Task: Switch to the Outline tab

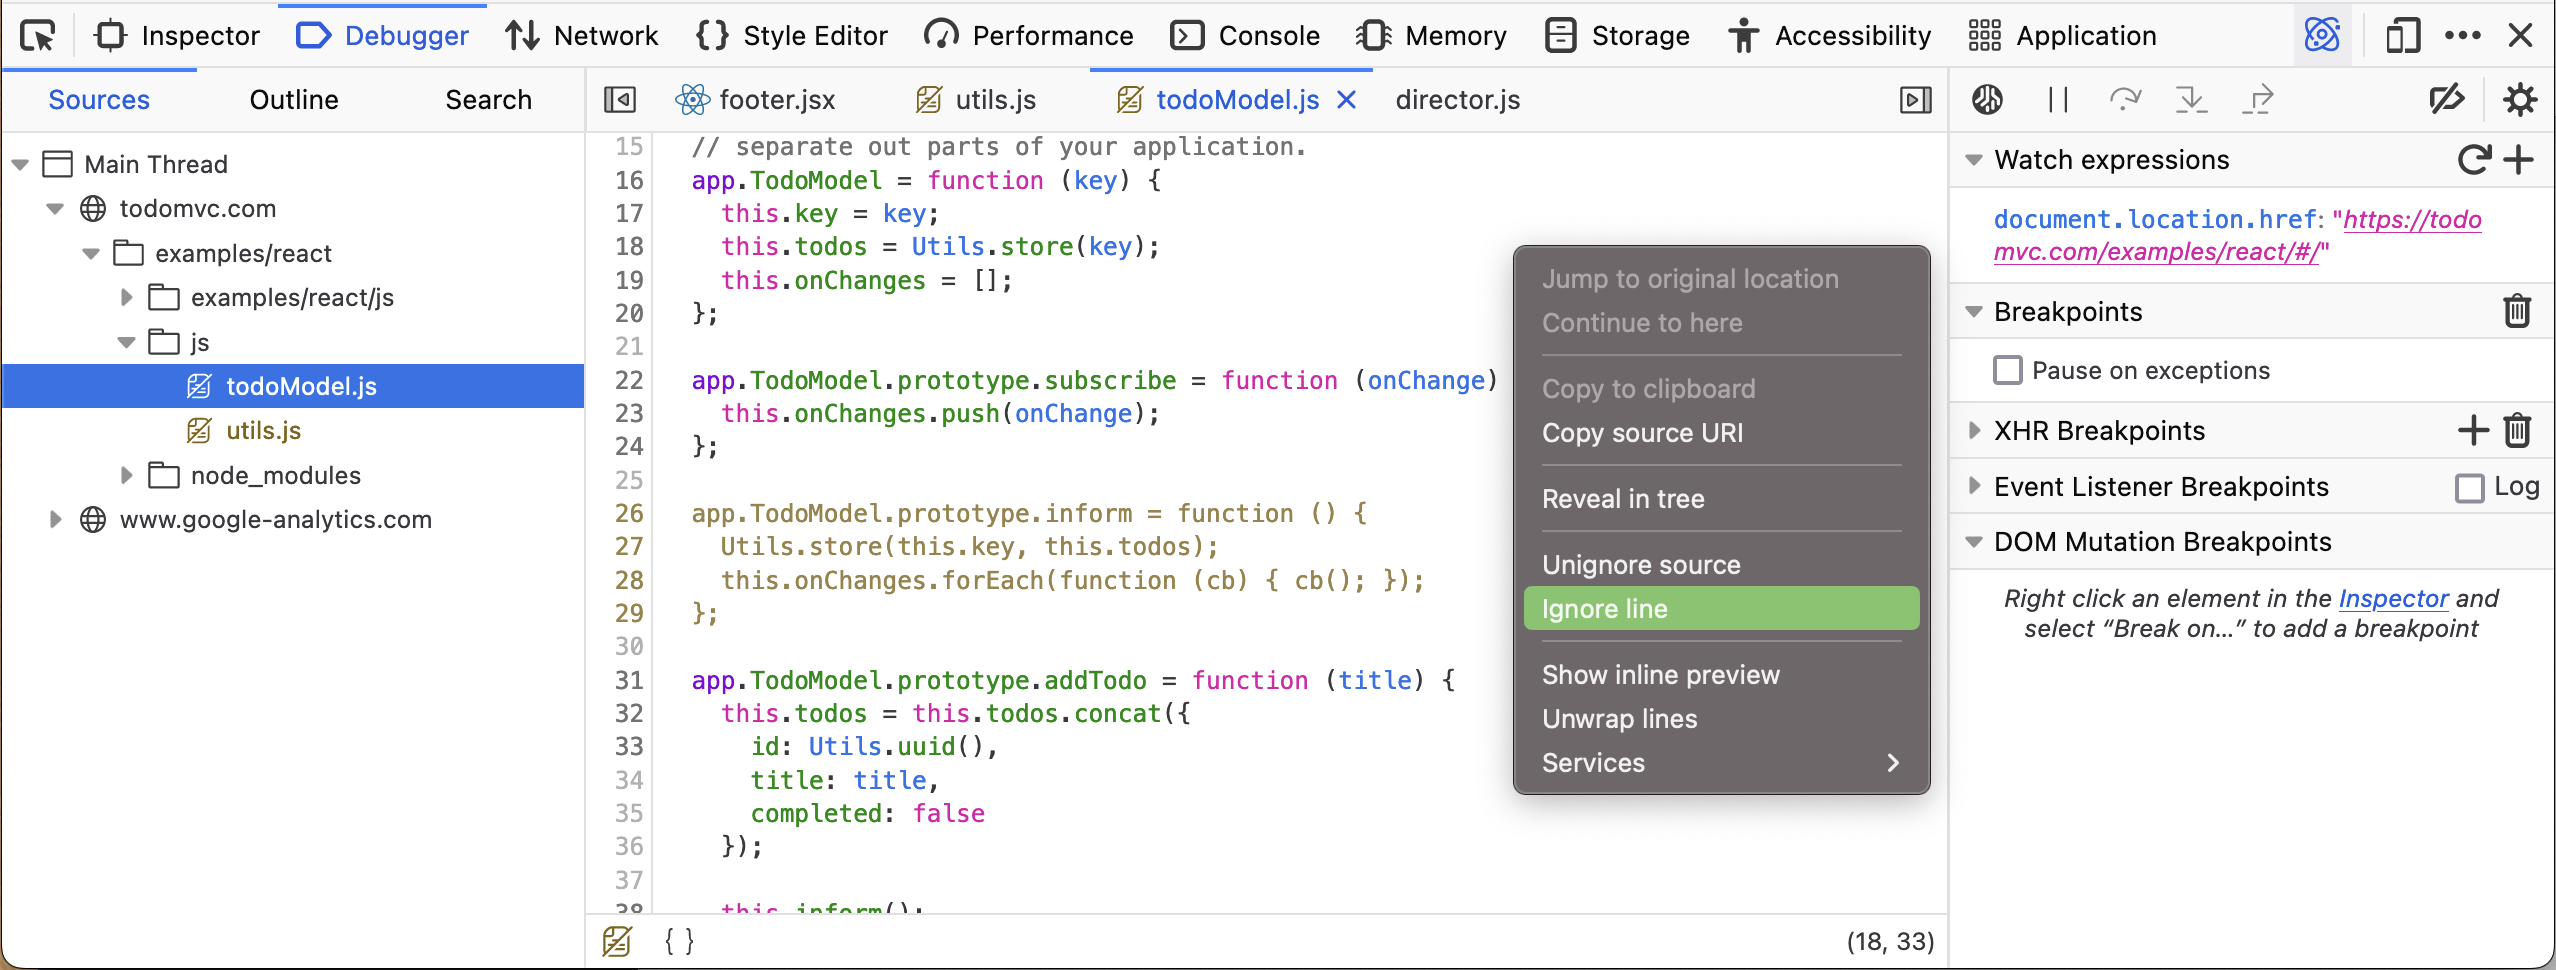Action: click(293, 100)
